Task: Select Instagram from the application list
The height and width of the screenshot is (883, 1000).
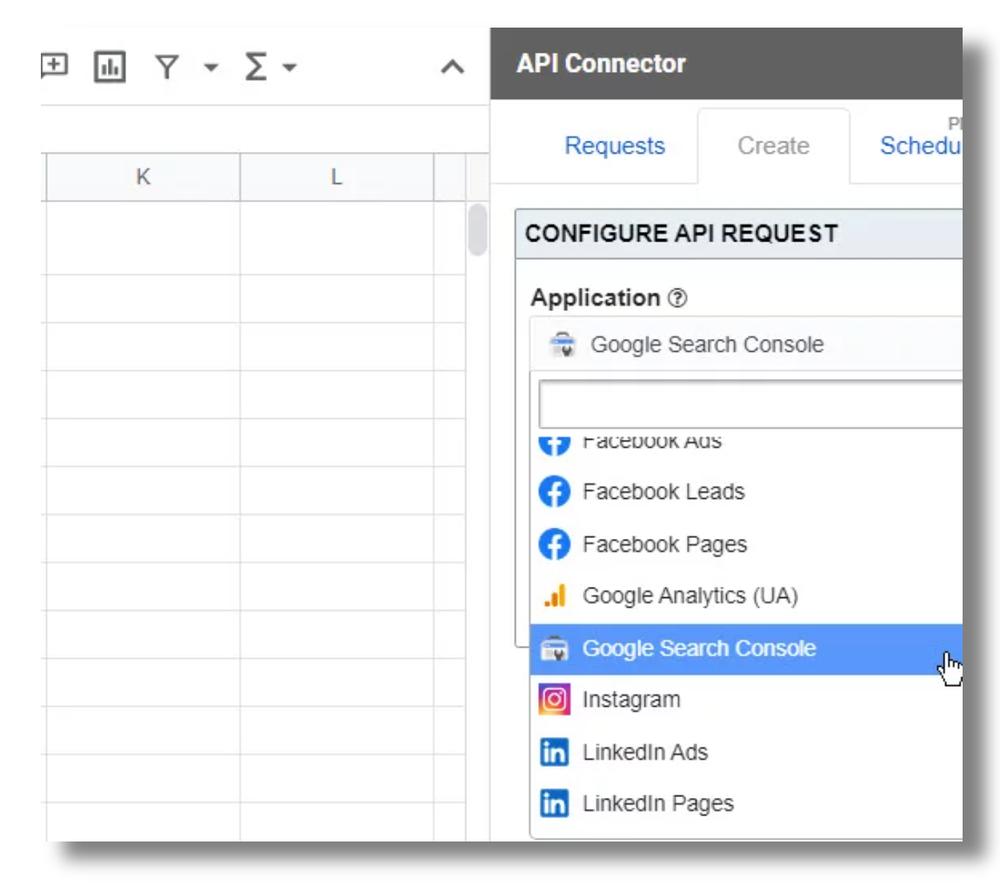Action: 746,700
